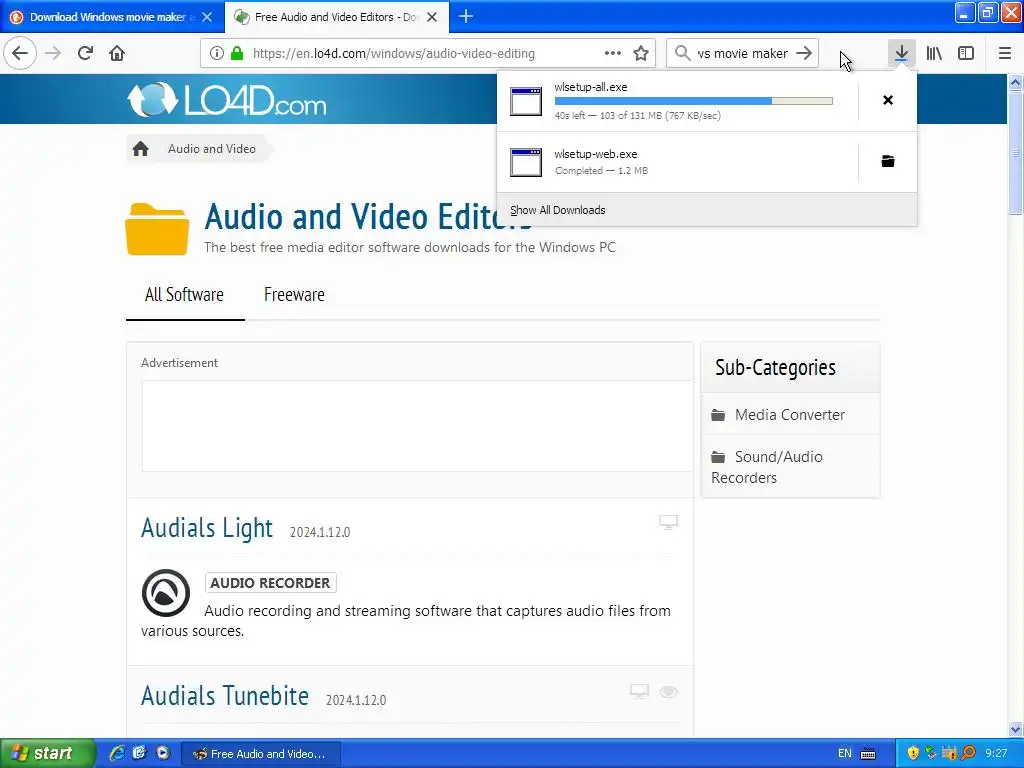Click the Free Audio and Video taskbar button
The image size is (1024, 768).
pos(261,754)
